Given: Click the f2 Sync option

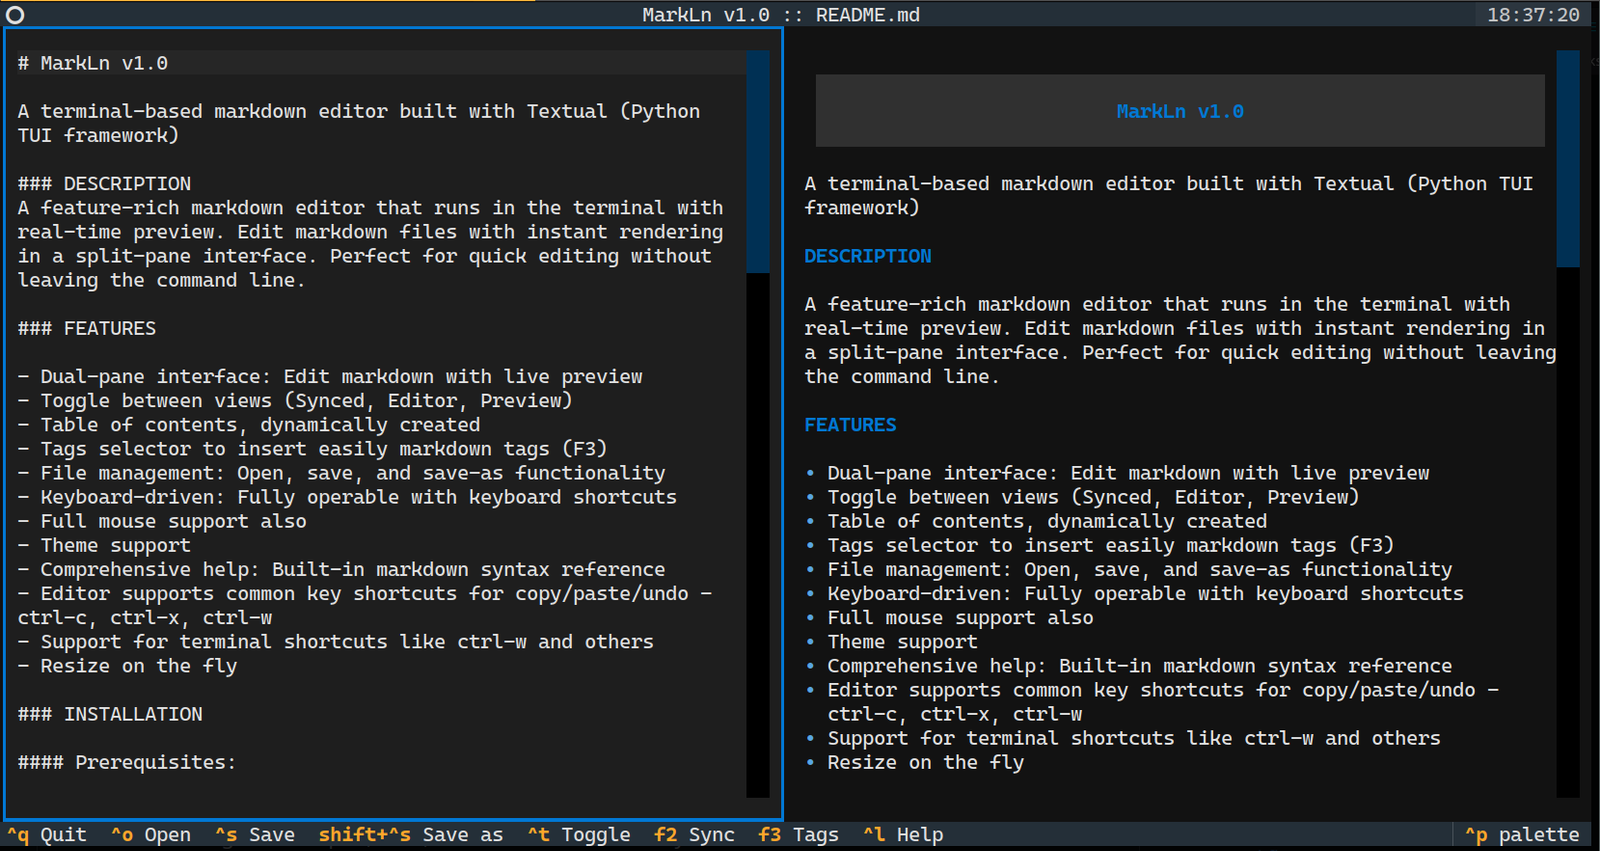Looking at the screenshot, I should [x=694, y=835].
